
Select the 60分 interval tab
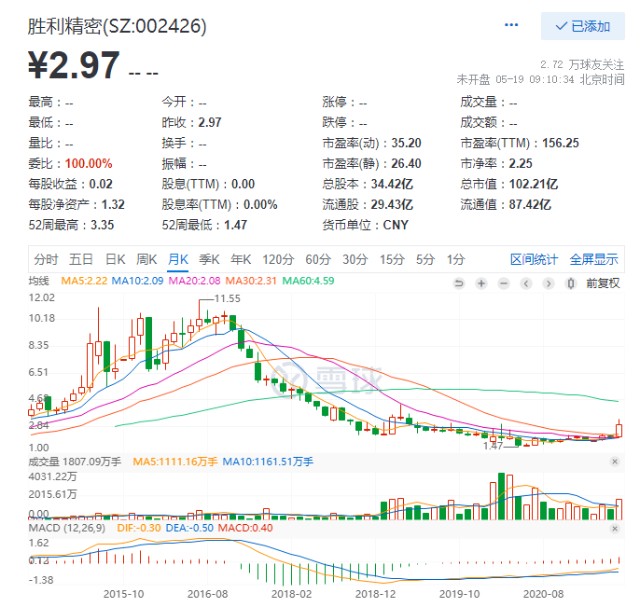(318, 259)
